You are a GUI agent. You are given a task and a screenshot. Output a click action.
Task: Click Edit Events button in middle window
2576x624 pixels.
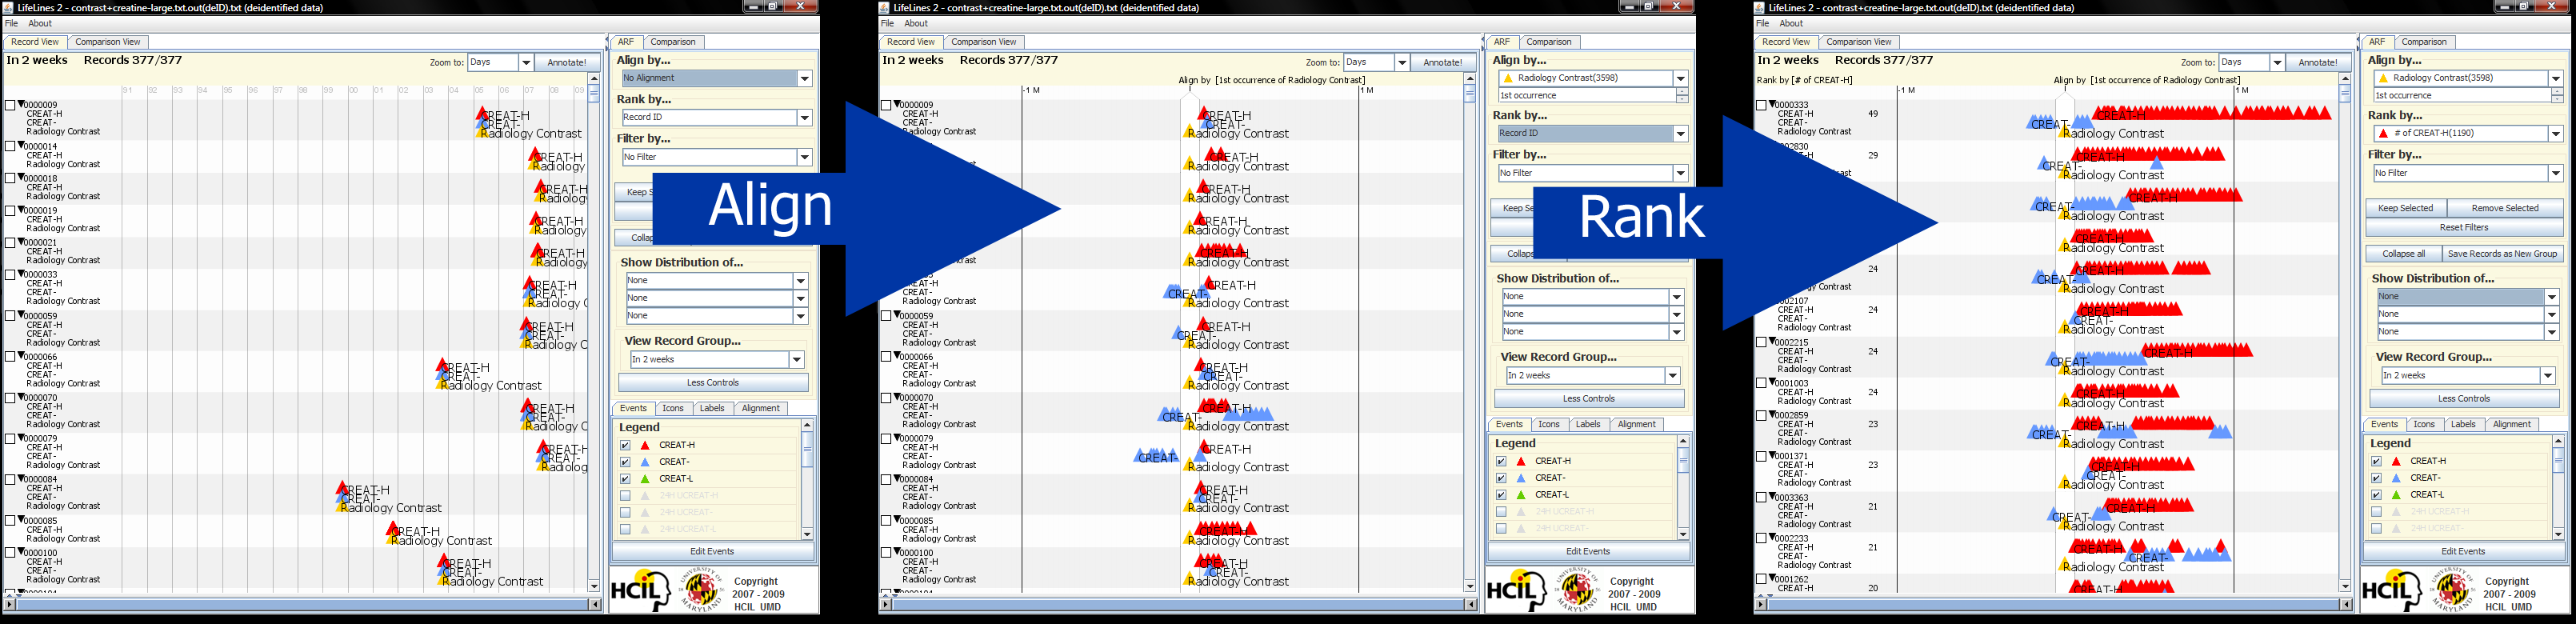click(1588, 551)
